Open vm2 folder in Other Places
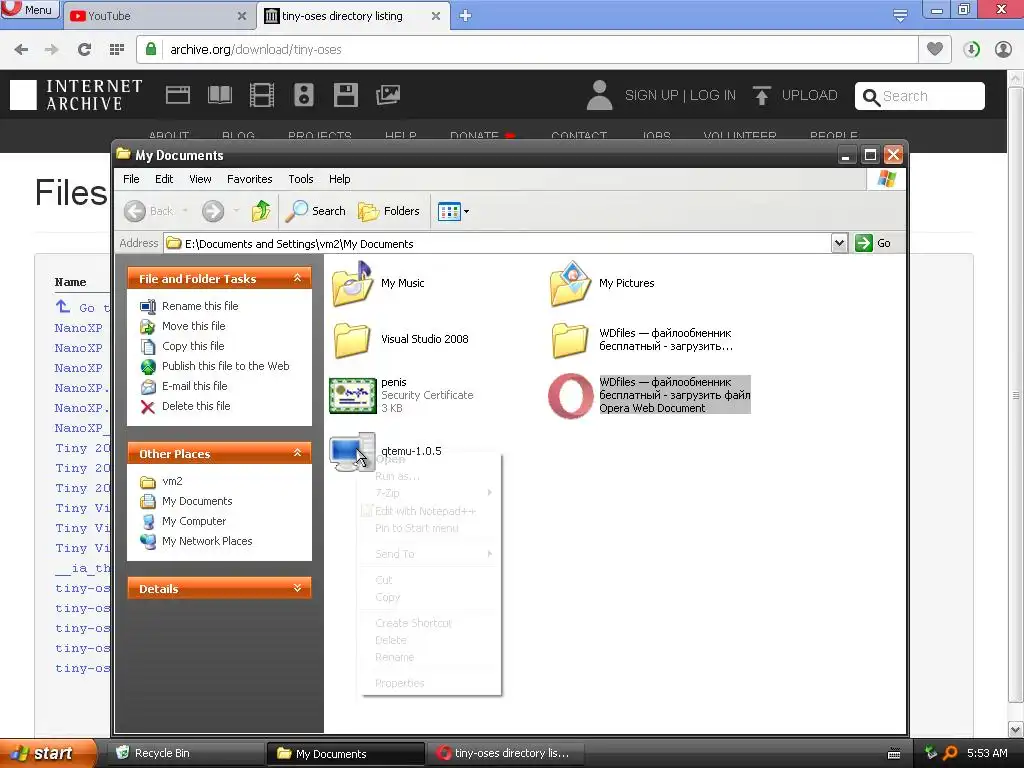This screenshot has width=1024, height=768. point(172,481)
